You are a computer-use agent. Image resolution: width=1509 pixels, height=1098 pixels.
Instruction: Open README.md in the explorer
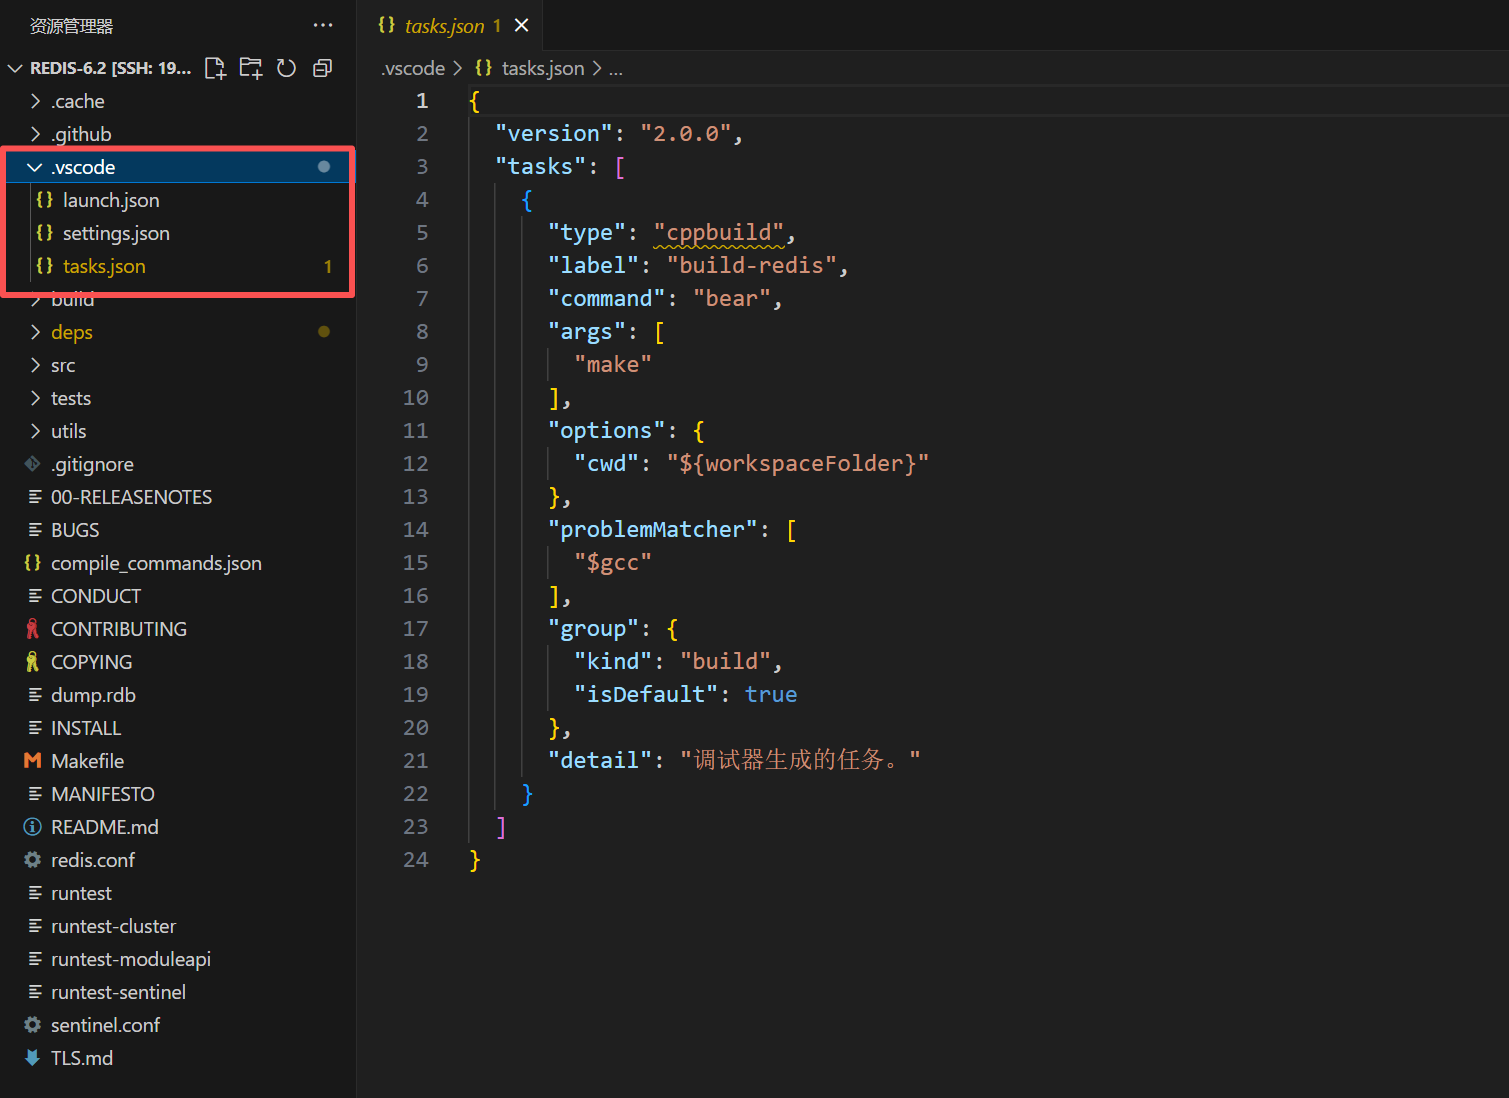(178, 827)
